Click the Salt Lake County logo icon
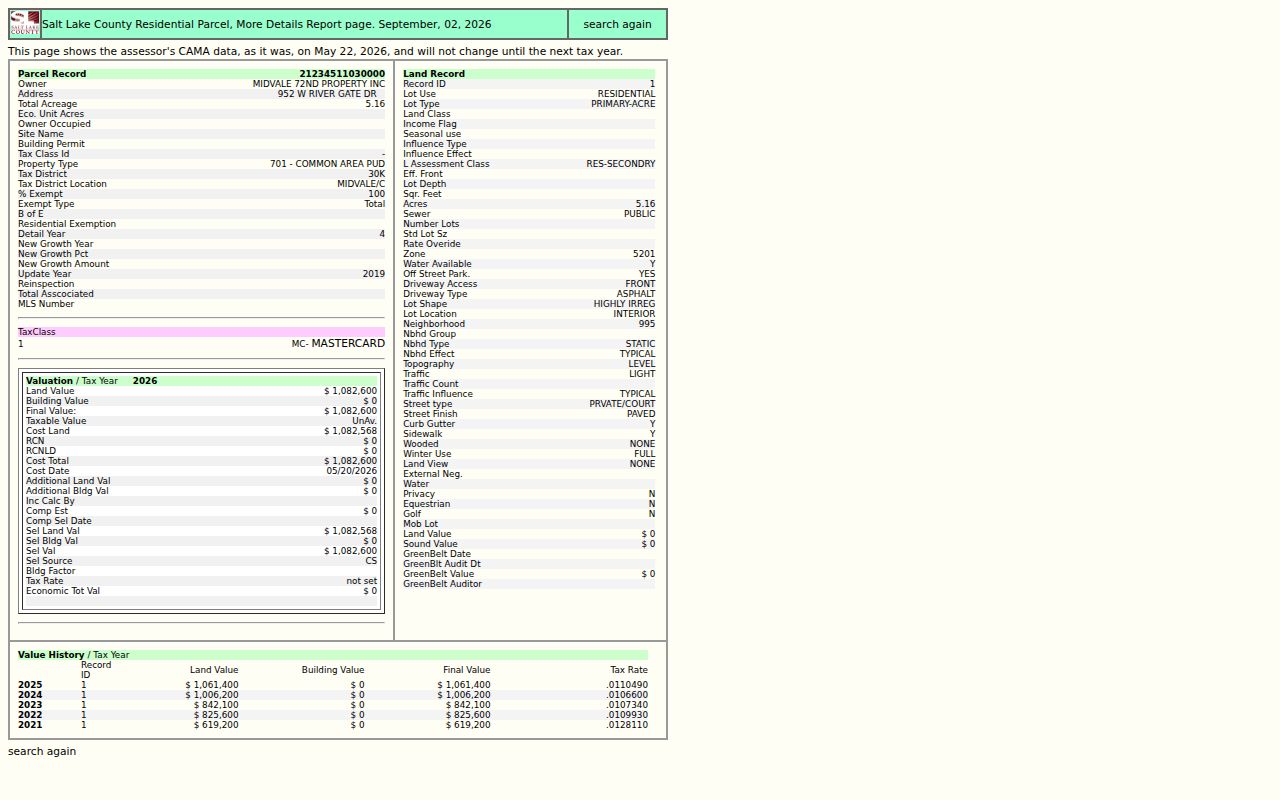Screen dimensions: 1280x800 (x=25, y=24)
